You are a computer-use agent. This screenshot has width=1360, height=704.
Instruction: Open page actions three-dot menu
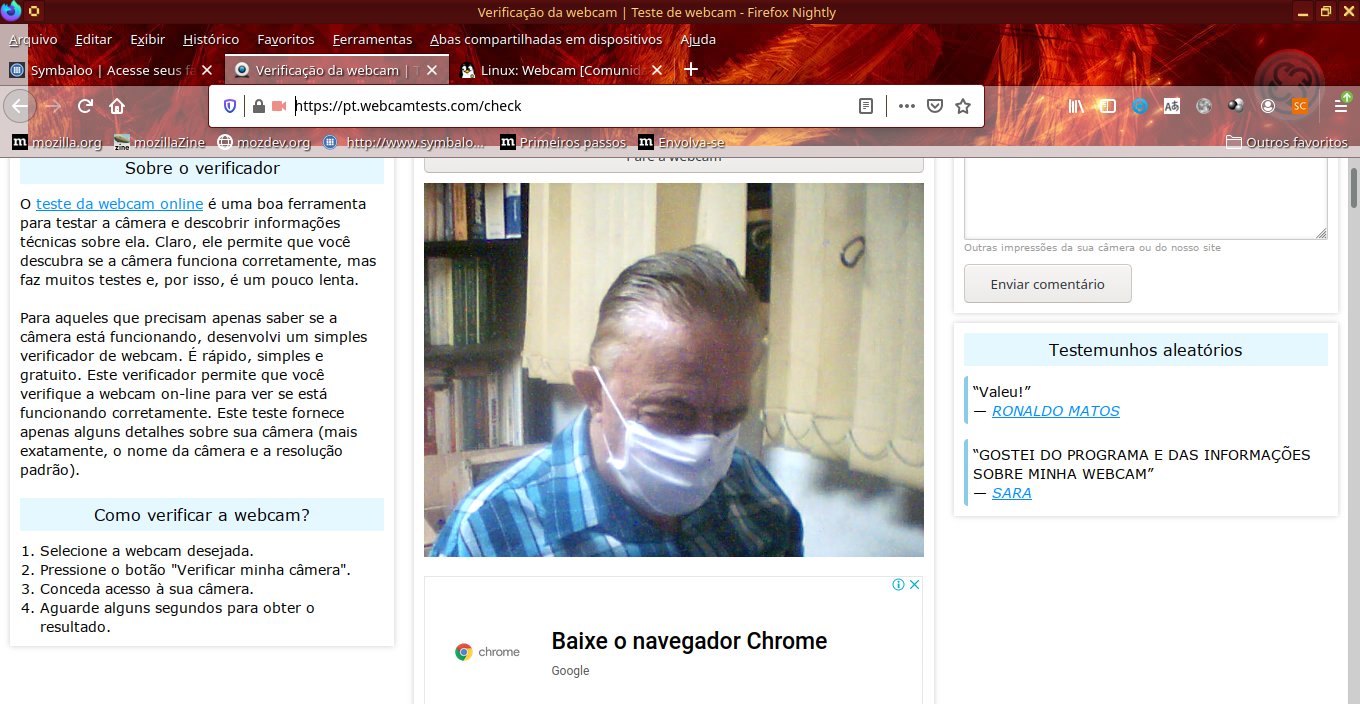click(x=906, y=106)
